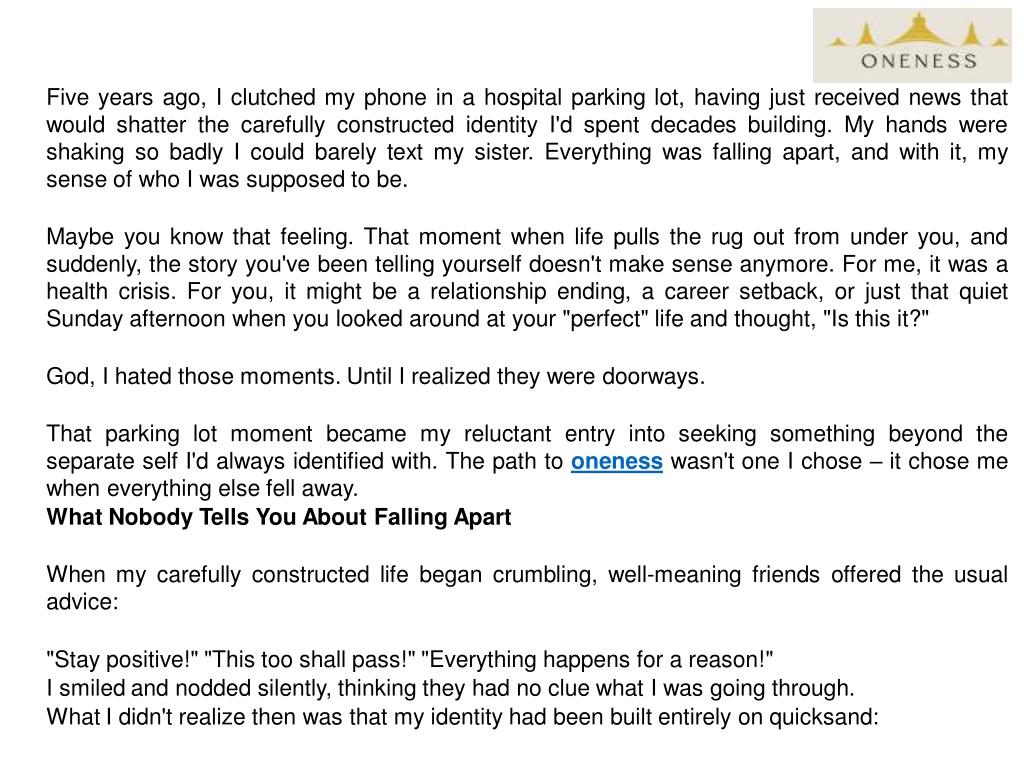Click the sentence starting "When my carefully constructed life"
Screen dimensions: 1024x768
coord(527,588)
